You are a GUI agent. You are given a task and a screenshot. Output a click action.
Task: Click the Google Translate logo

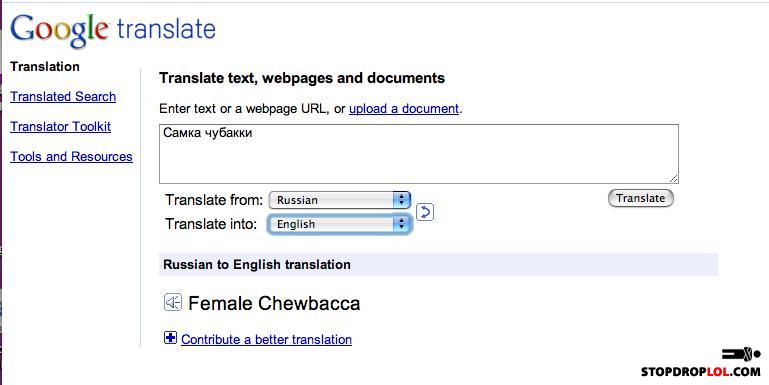tap(113, 30)
